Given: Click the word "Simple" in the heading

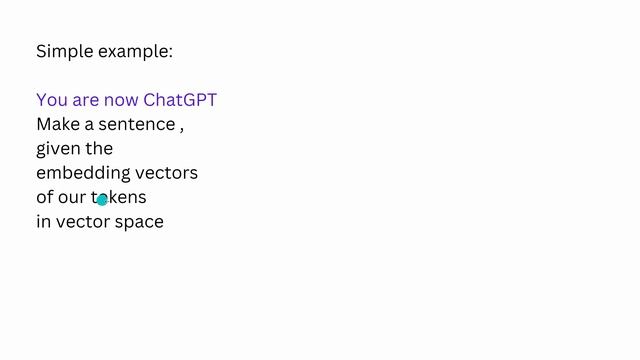Looking at the screenshot, I should tap(65, 52).
